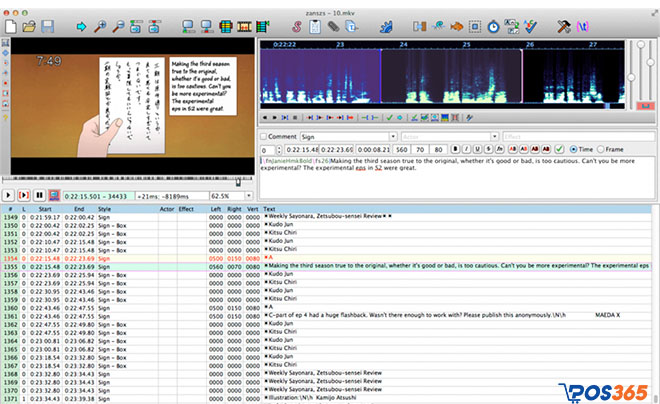The image size is (660, 404).
Task: Toggle the Comment checkbox
Action: (264, 136)
